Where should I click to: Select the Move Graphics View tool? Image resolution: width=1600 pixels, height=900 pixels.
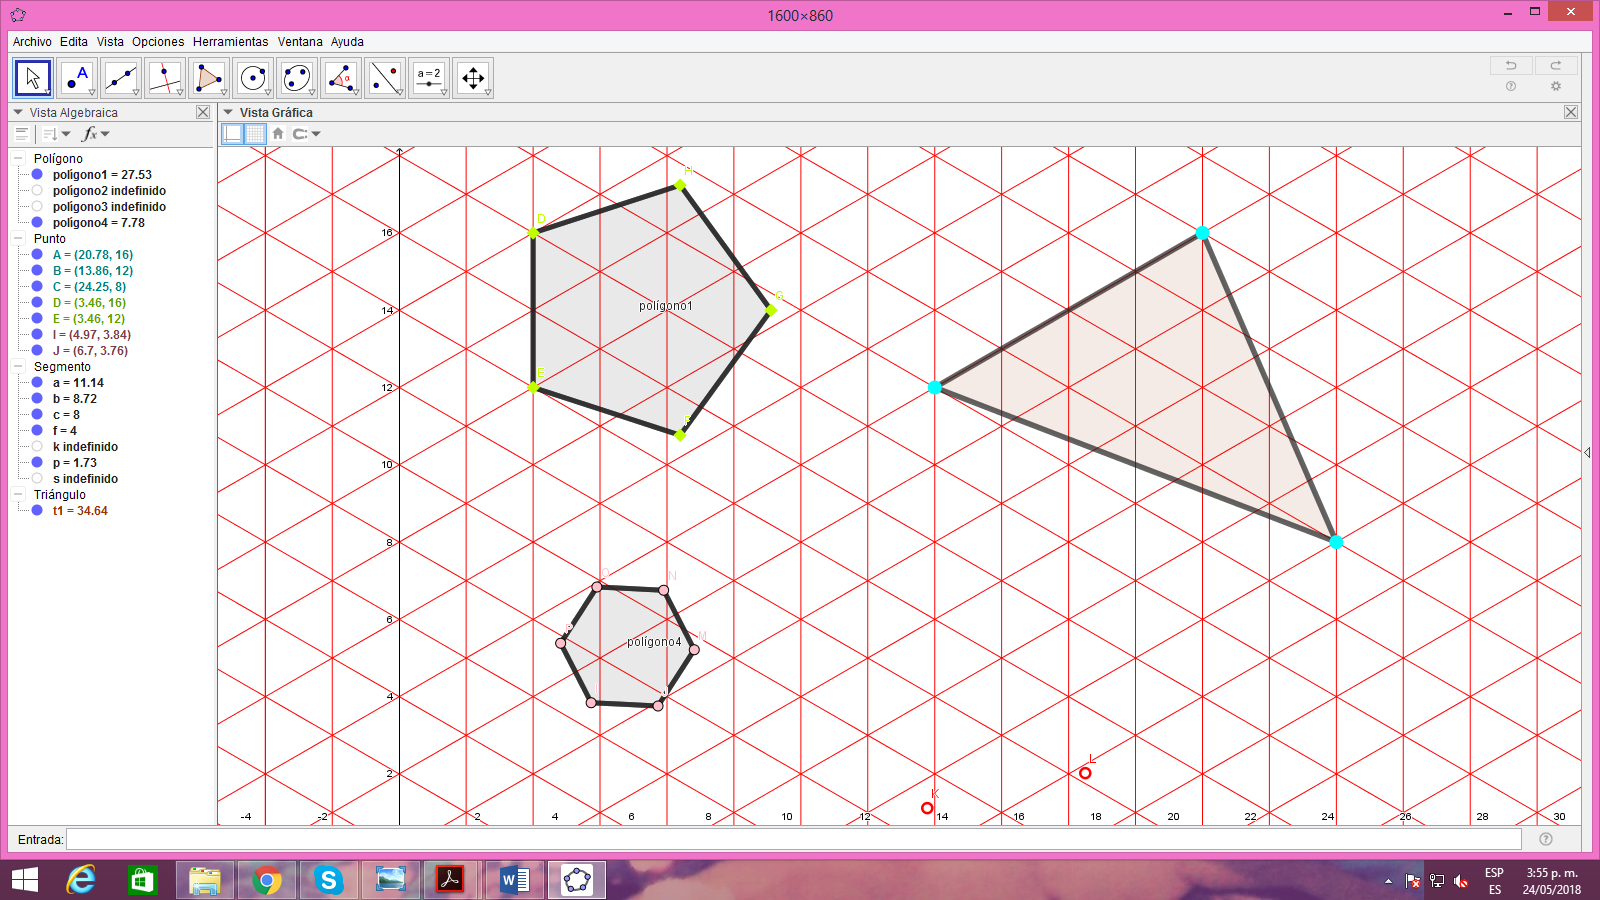[471, 77]
